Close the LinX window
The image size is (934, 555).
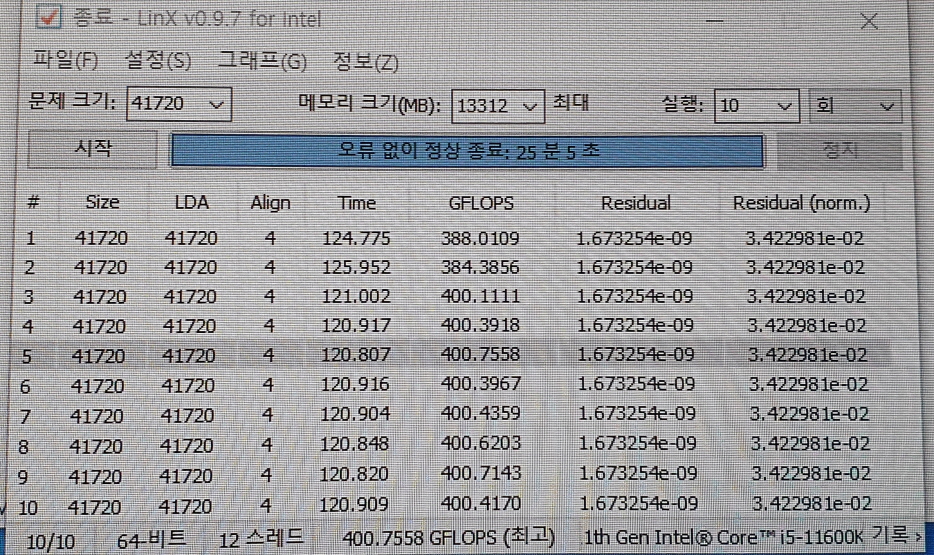(x=868, y=22)
